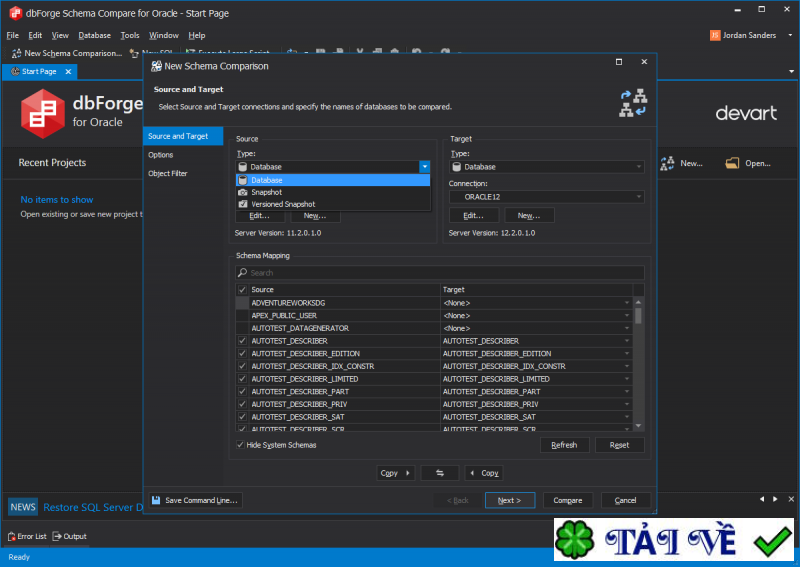Click the Jordan Sanders account icon
Image resolution: width=800 pixels, height=567 pixels.
pos(714,35)
